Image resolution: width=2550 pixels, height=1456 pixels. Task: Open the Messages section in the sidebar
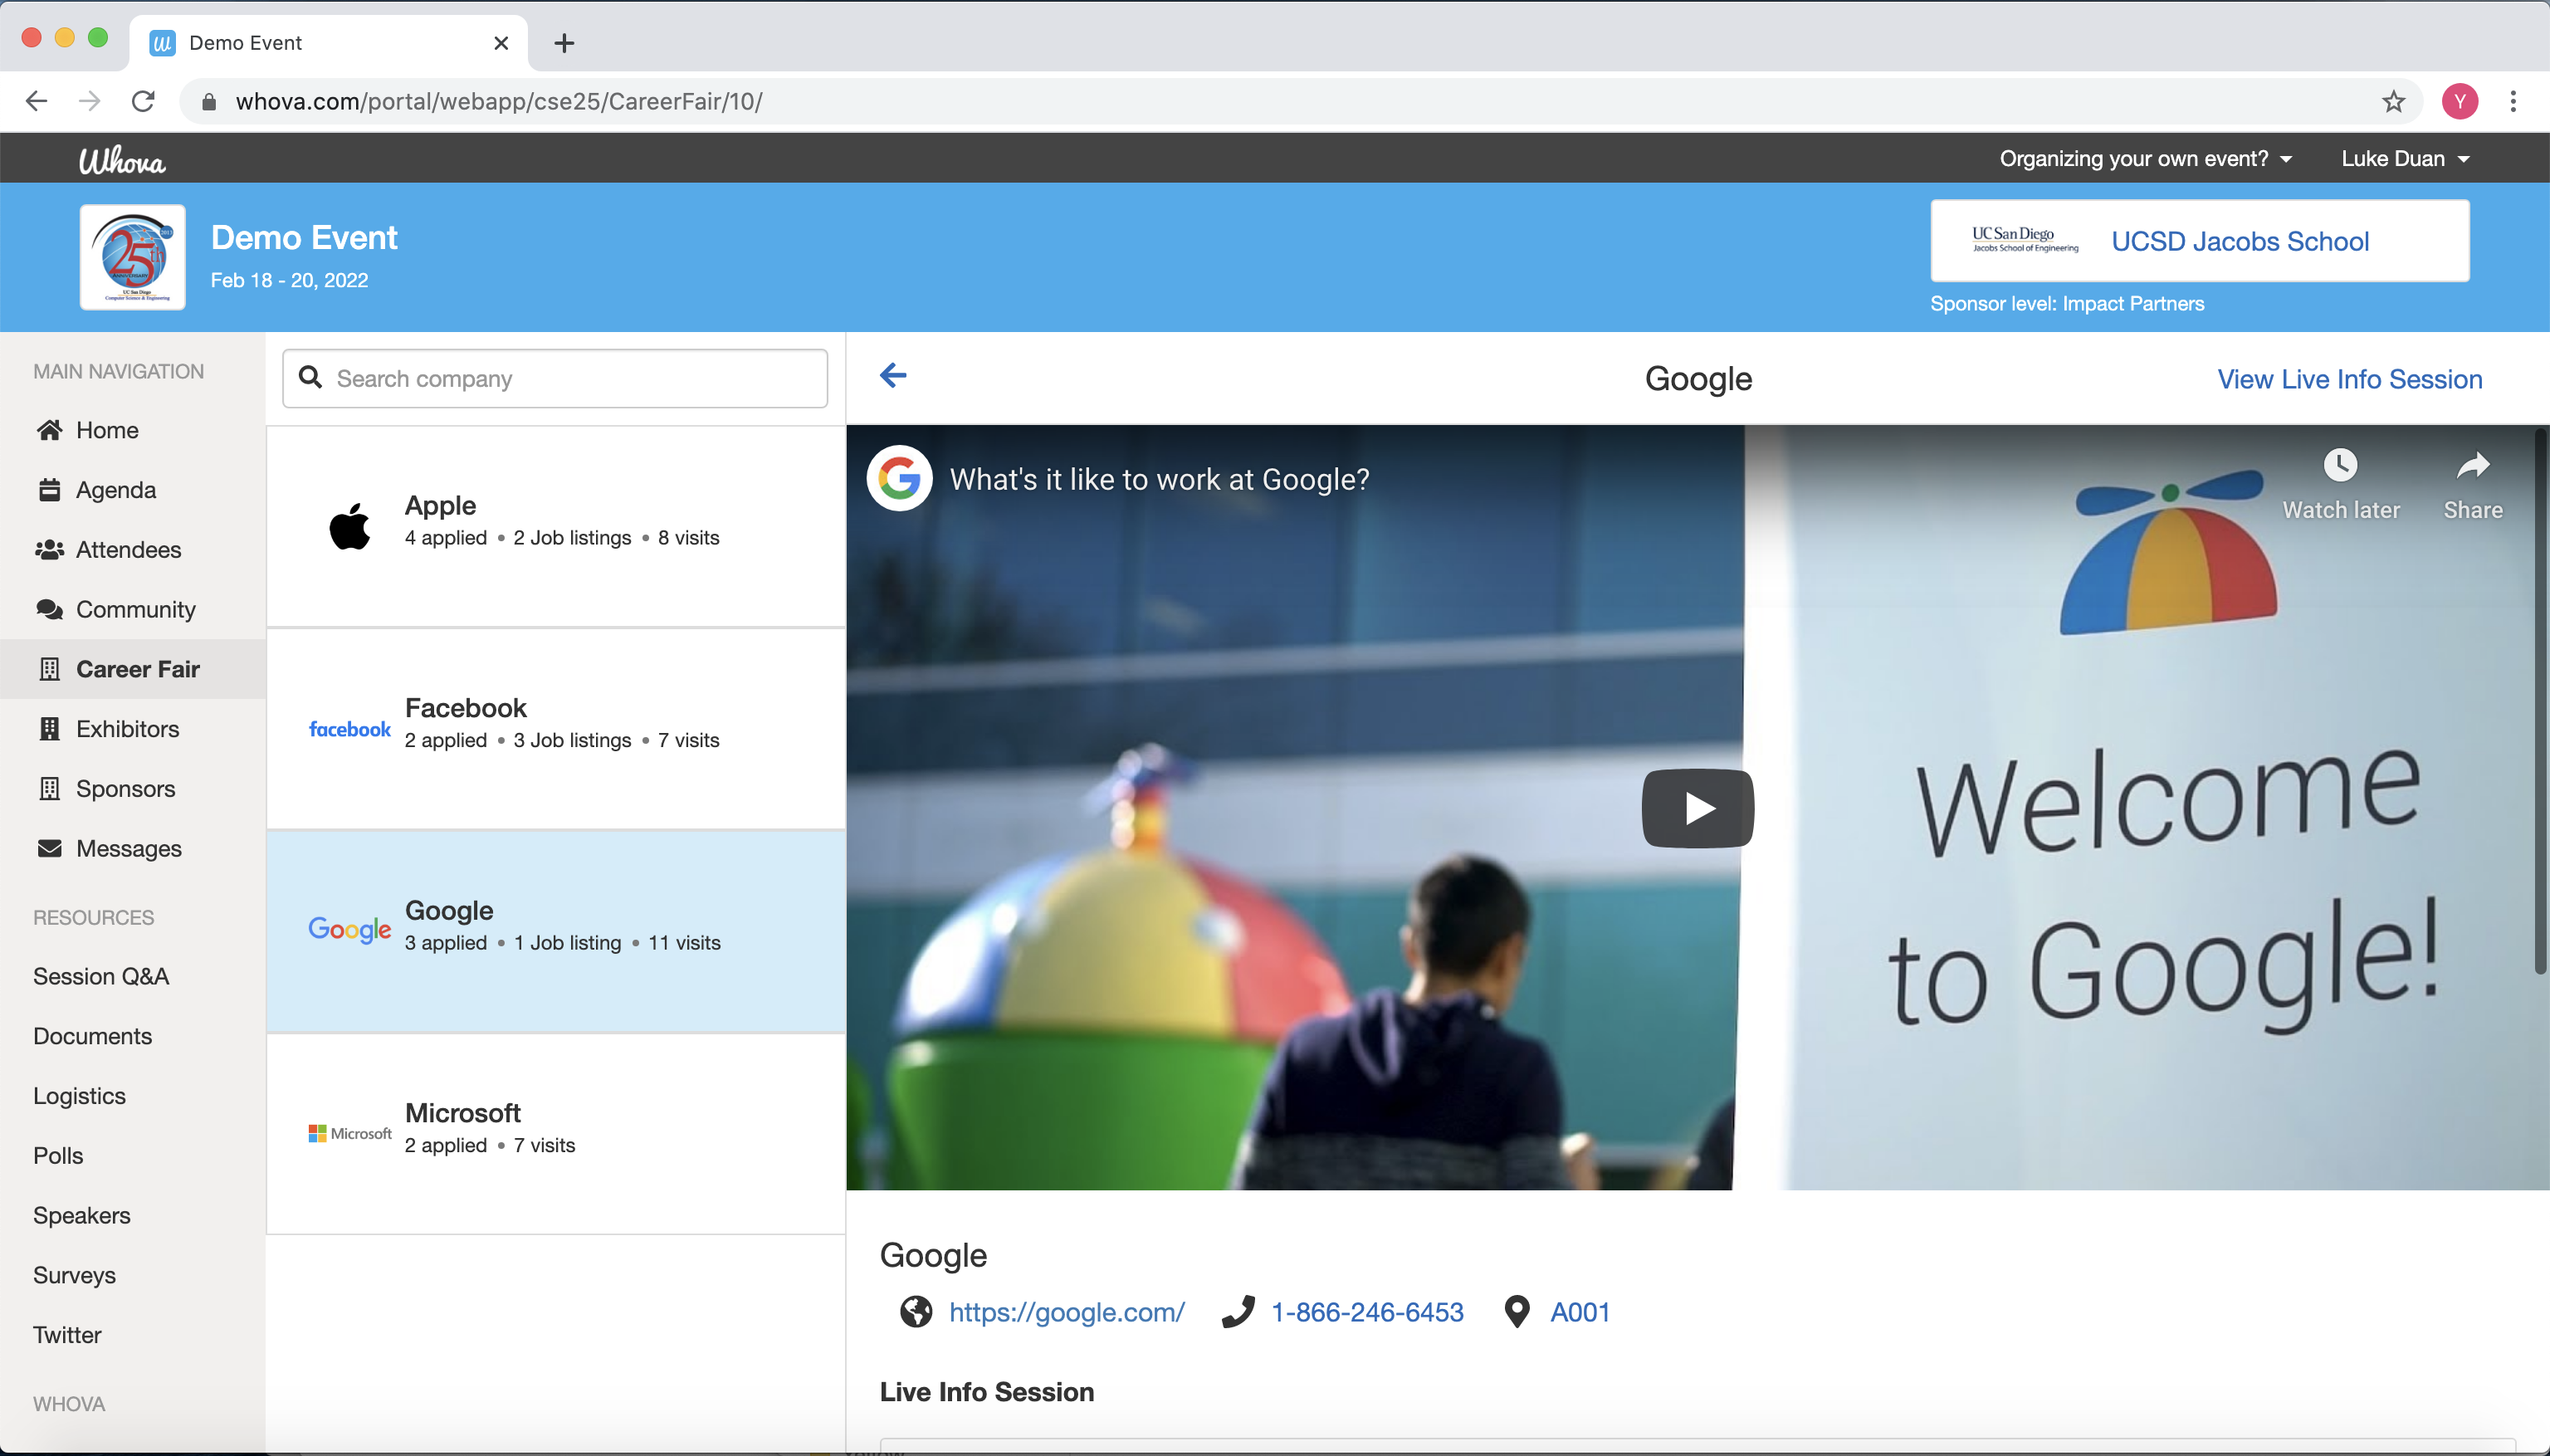pyautogui.click(x=128, y=848)
